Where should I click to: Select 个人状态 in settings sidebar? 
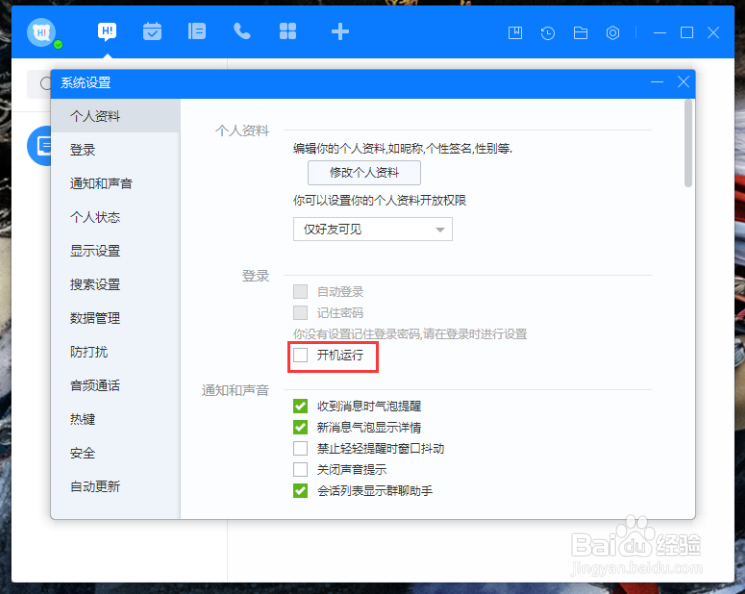(115, 217)
